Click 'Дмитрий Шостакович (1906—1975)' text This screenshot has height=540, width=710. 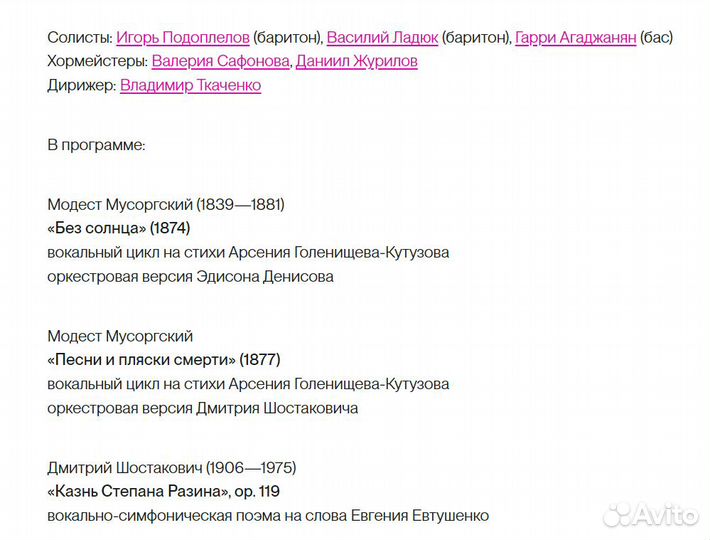(x=172, y=468)
